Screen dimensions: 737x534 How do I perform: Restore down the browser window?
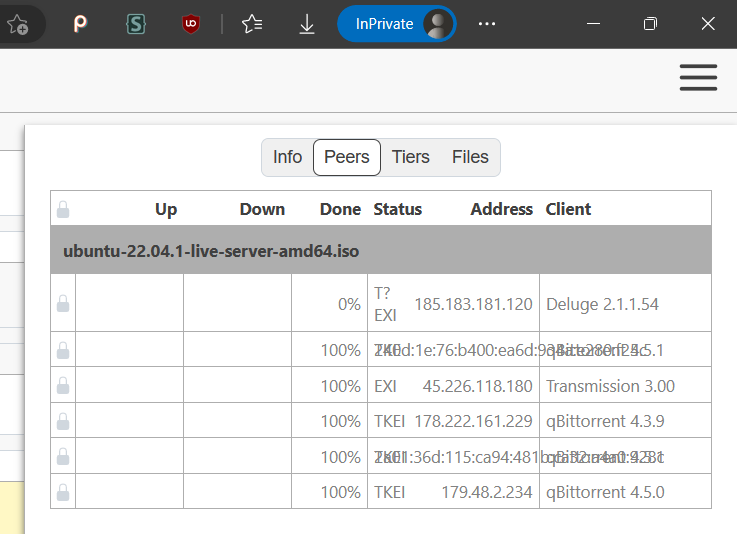(x=650, y=24)
